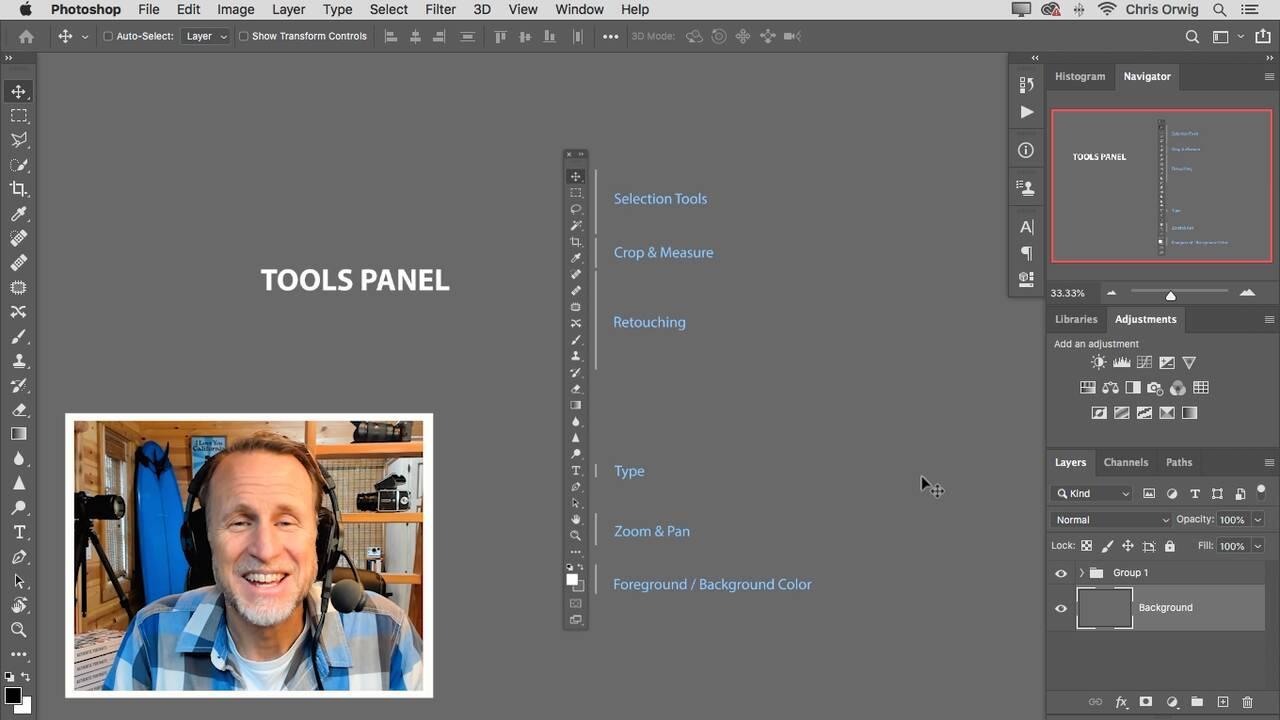Image resolution: width=1280 pixels, height=720 pixels.
Task: Open the Auto-Select Layer dropdown
Action: click(206, 36)
